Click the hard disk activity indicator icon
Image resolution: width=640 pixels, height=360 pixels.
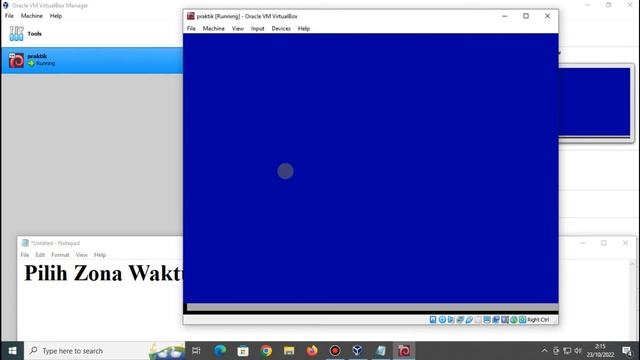[433, 320]
